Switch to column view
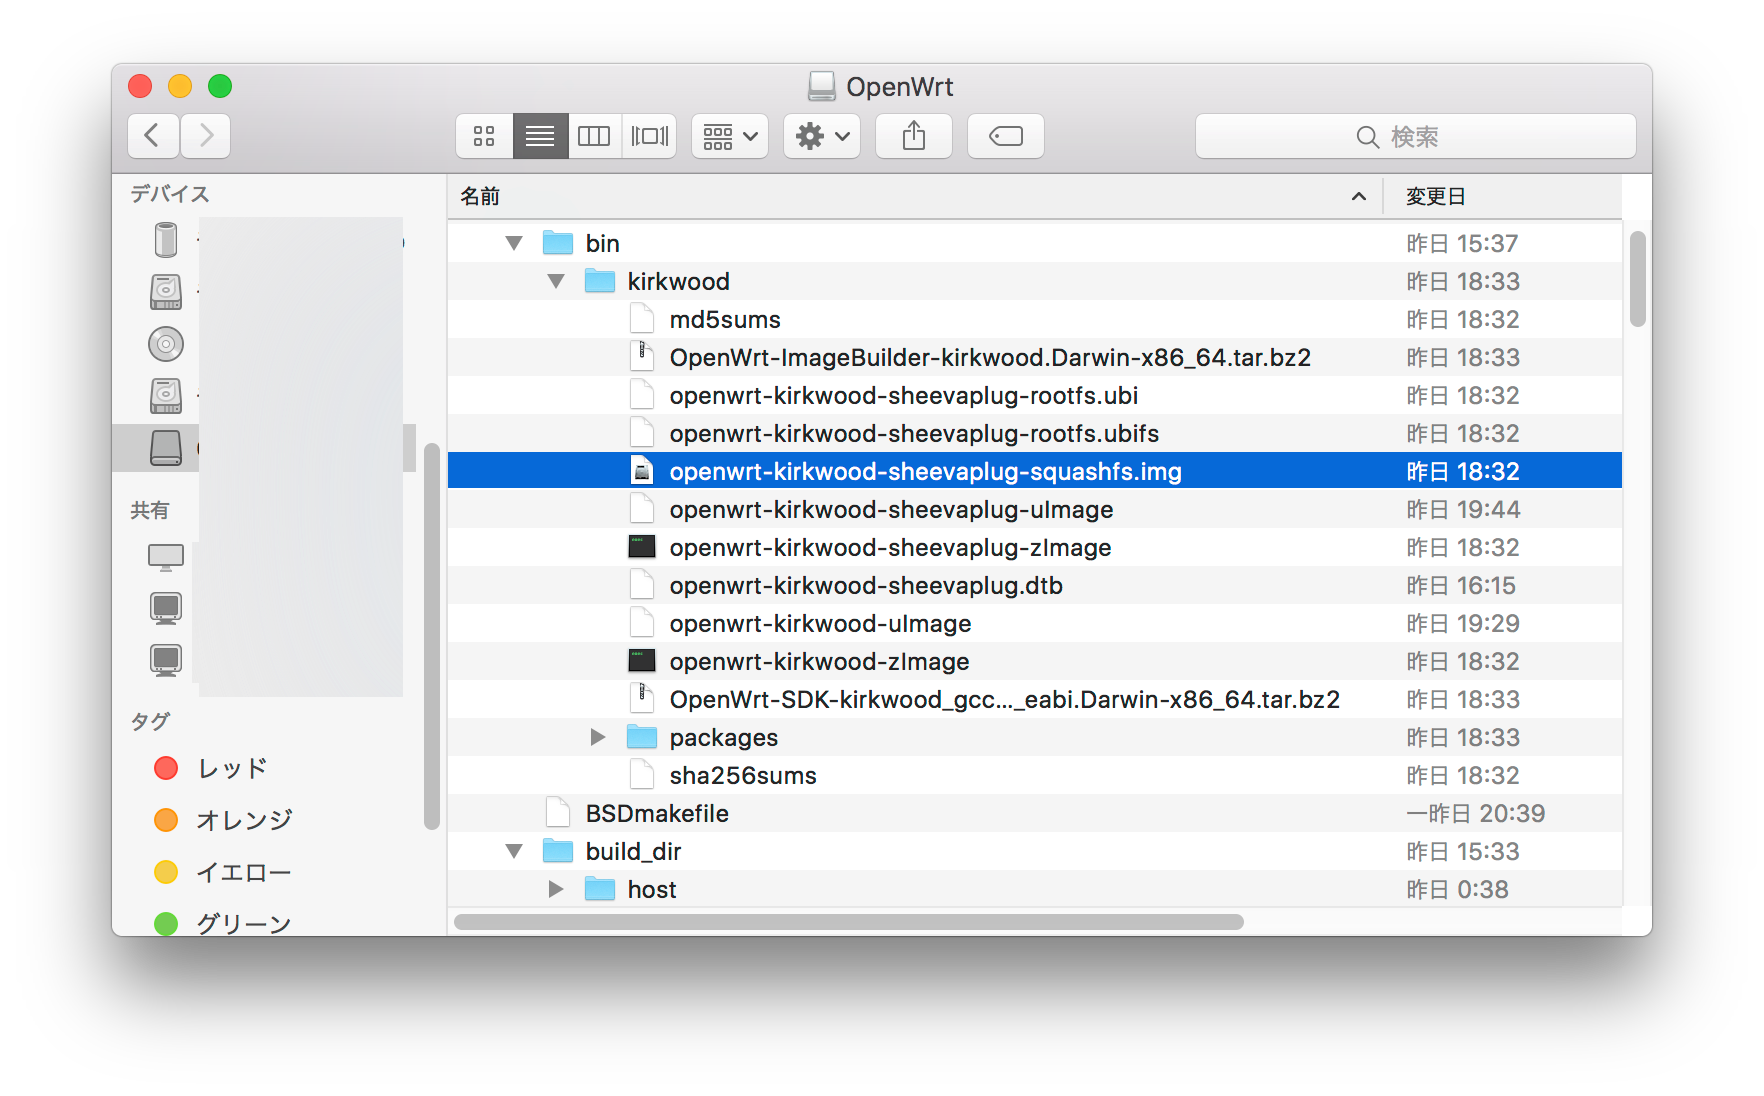 point(594,136)
